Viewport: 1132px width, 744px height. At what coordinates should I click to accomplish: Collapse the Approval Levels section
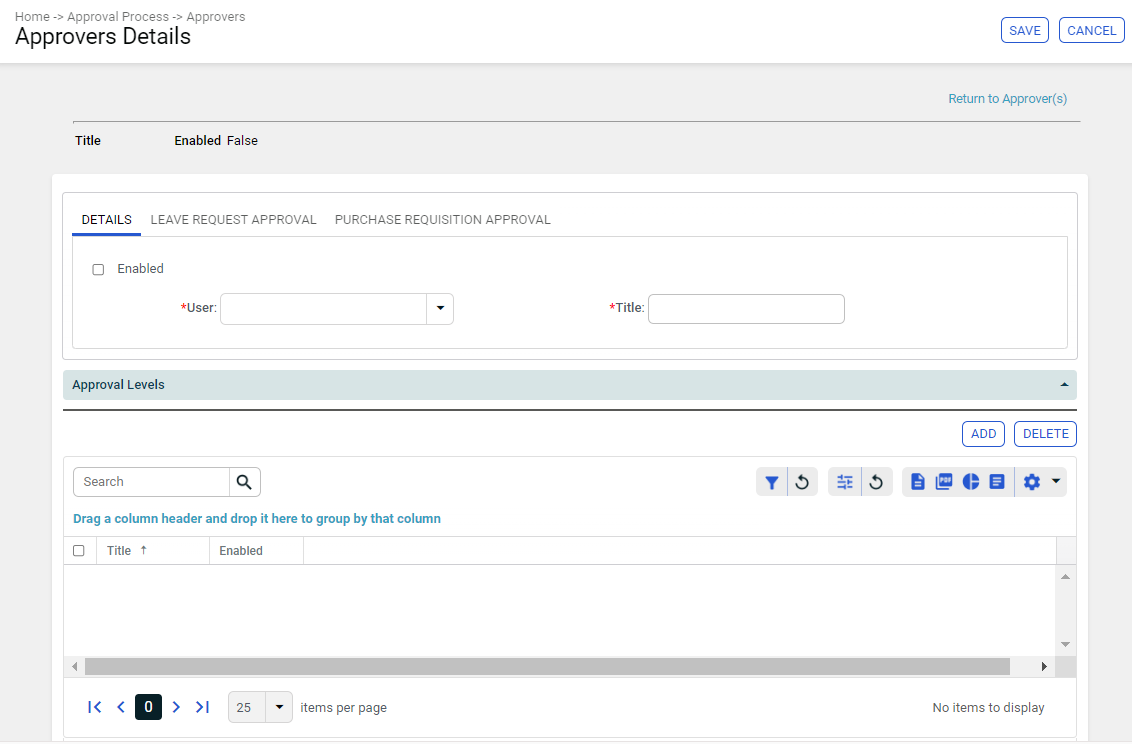(1064, 385)
